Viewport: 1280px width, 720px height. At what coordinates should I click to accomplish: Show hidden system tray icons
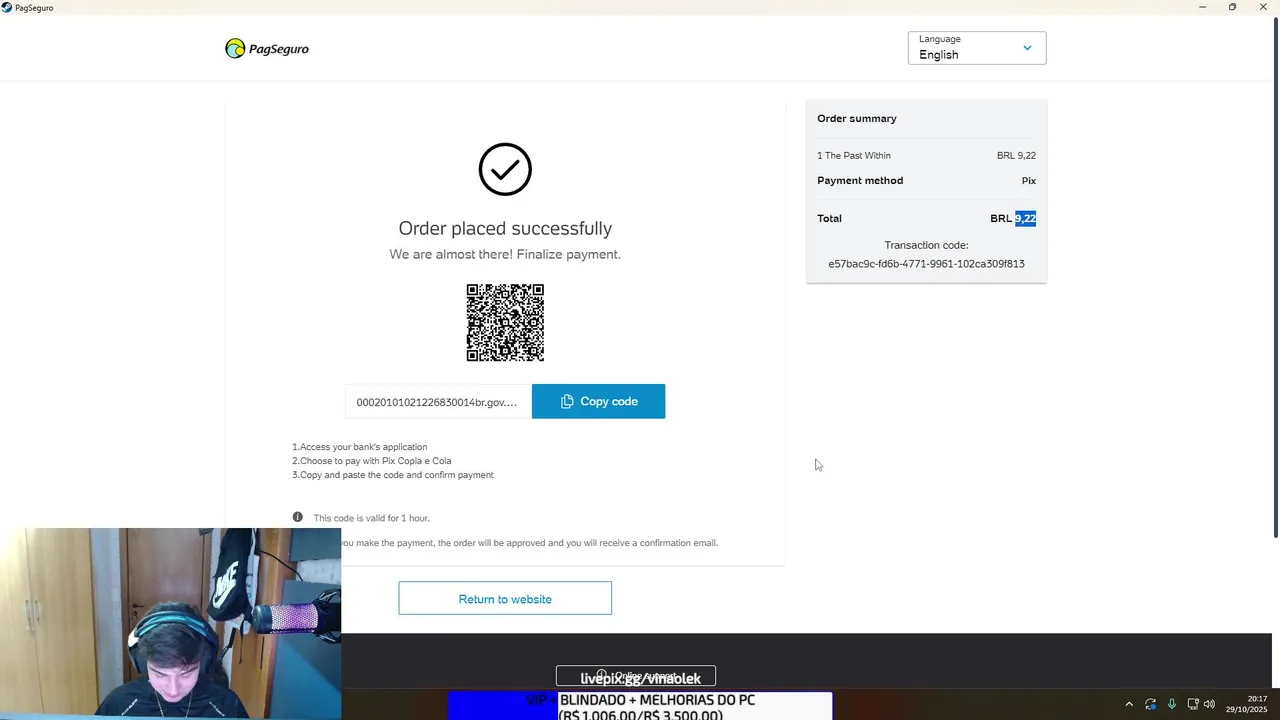(x=1129, y=704)
